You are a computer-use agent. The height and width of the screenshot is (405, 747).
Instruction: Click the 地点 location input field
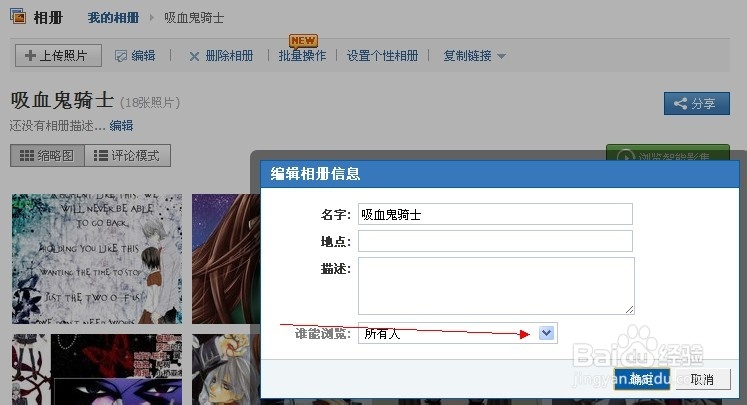[495, 241]
